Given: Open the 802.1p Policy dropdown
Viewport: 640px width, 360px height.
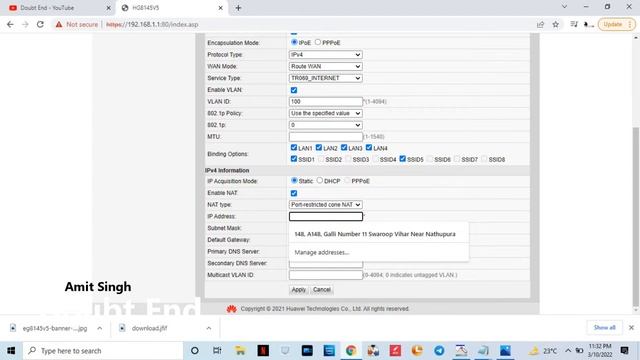Looking at the screenshot, I should (325, 113).
